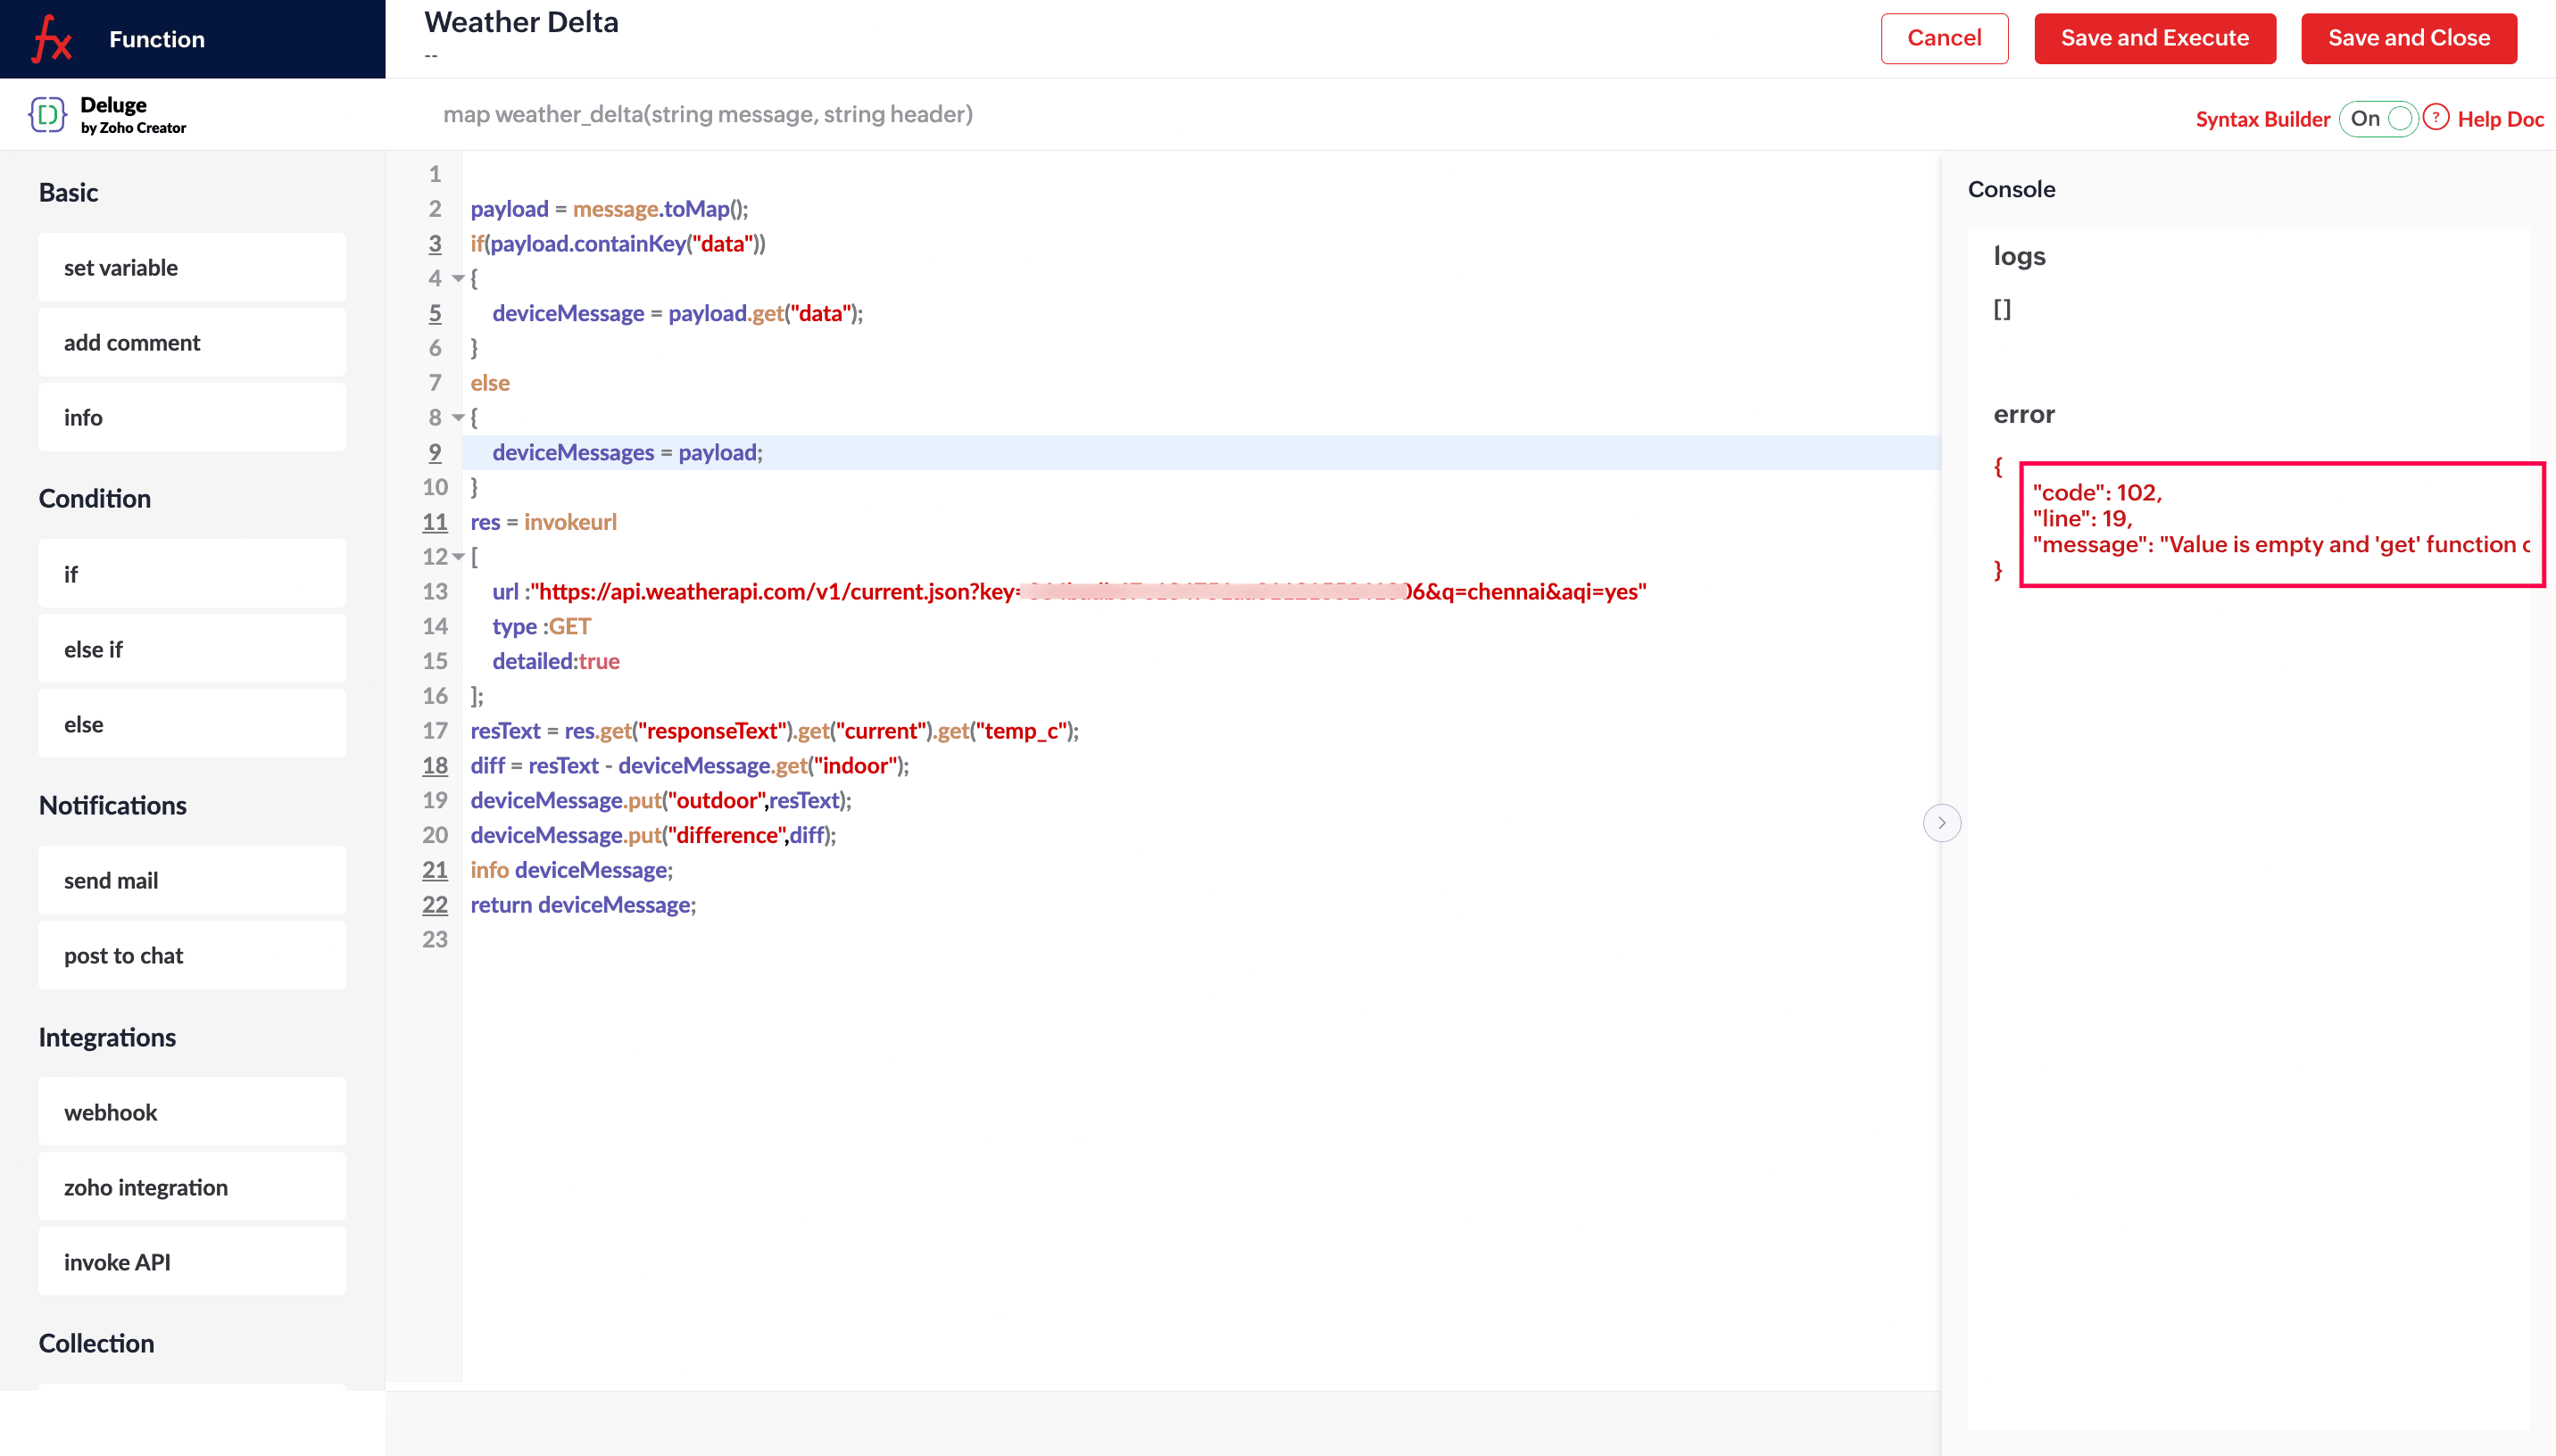Click the Deluge bracket logo icon
The height and width of the screenshot is (1456, 2556).
click(x=47, y=114)
